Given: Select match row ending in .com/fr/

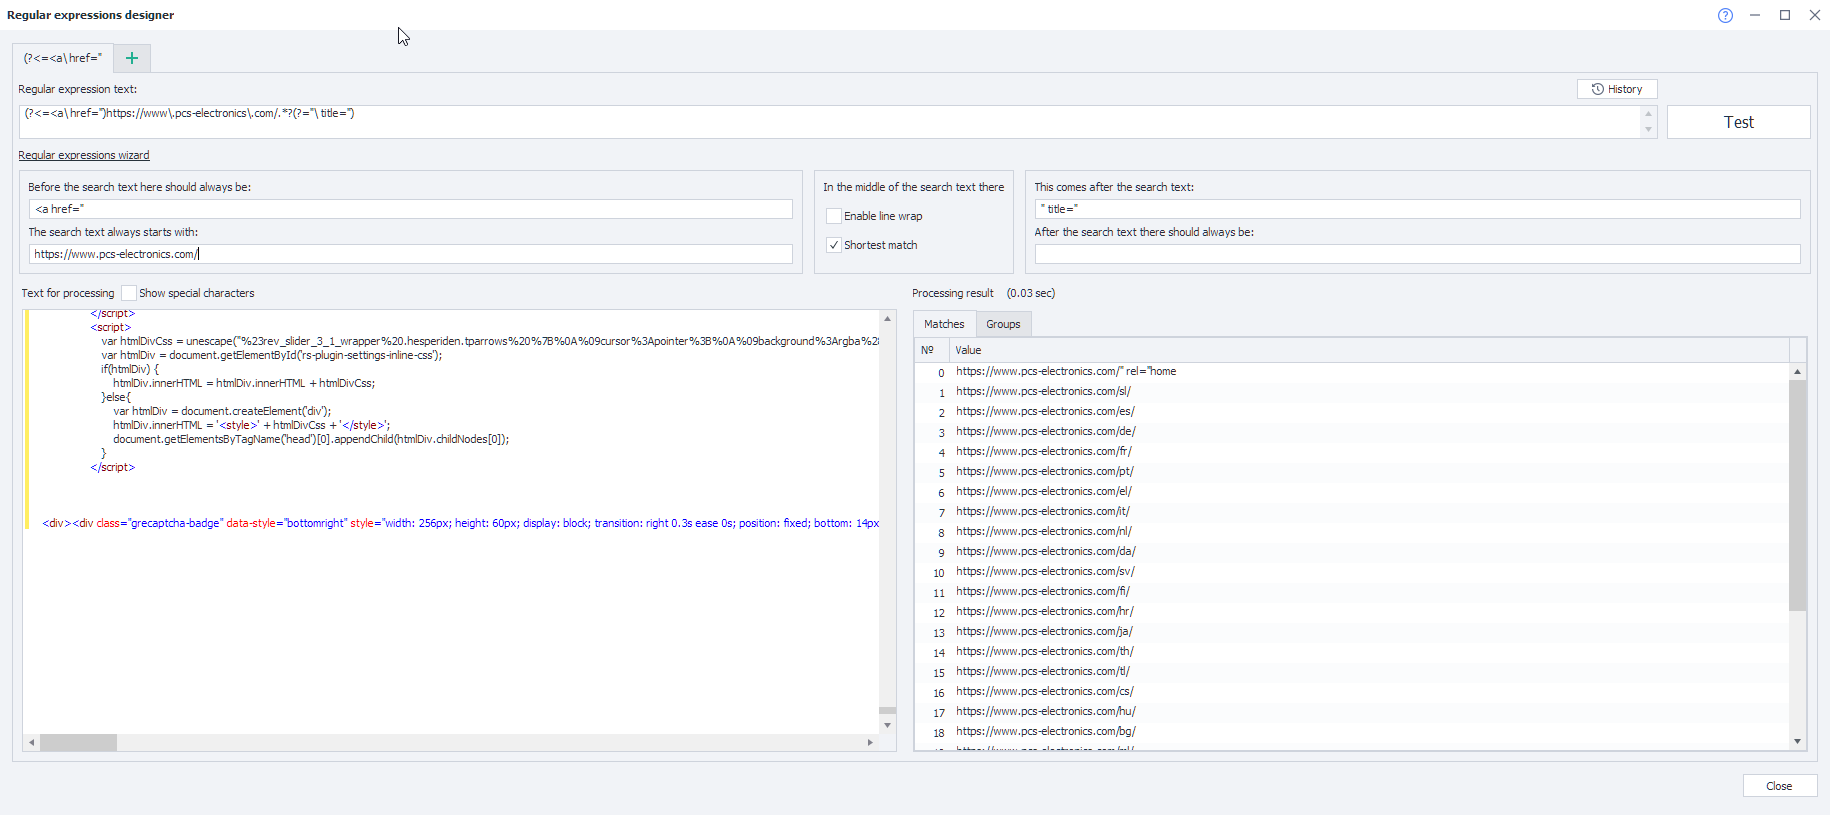Looking at the screenshot, I should coord(1351,451).
